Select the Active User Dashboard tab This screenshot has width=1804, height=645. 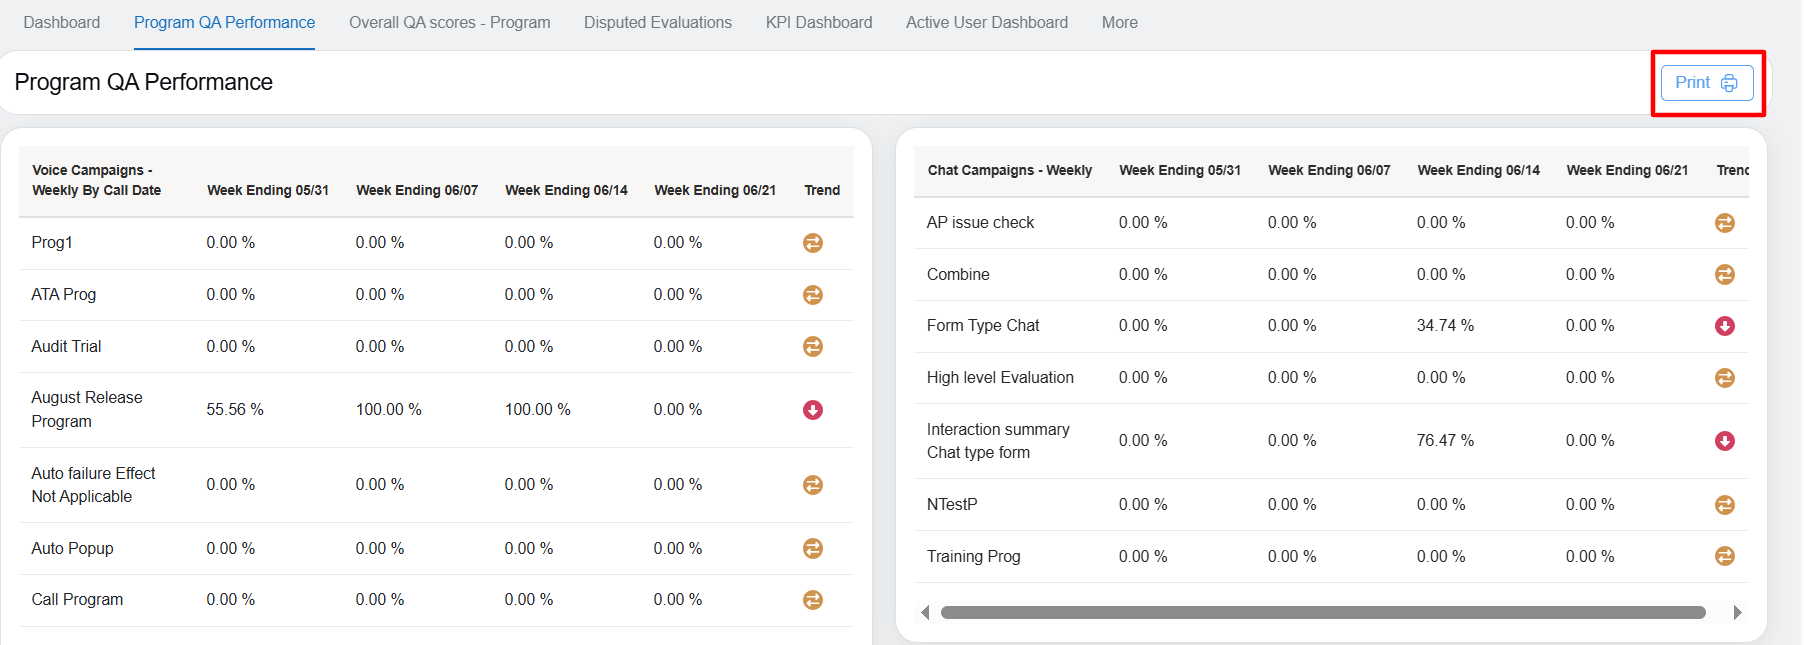tap(986, 23)
